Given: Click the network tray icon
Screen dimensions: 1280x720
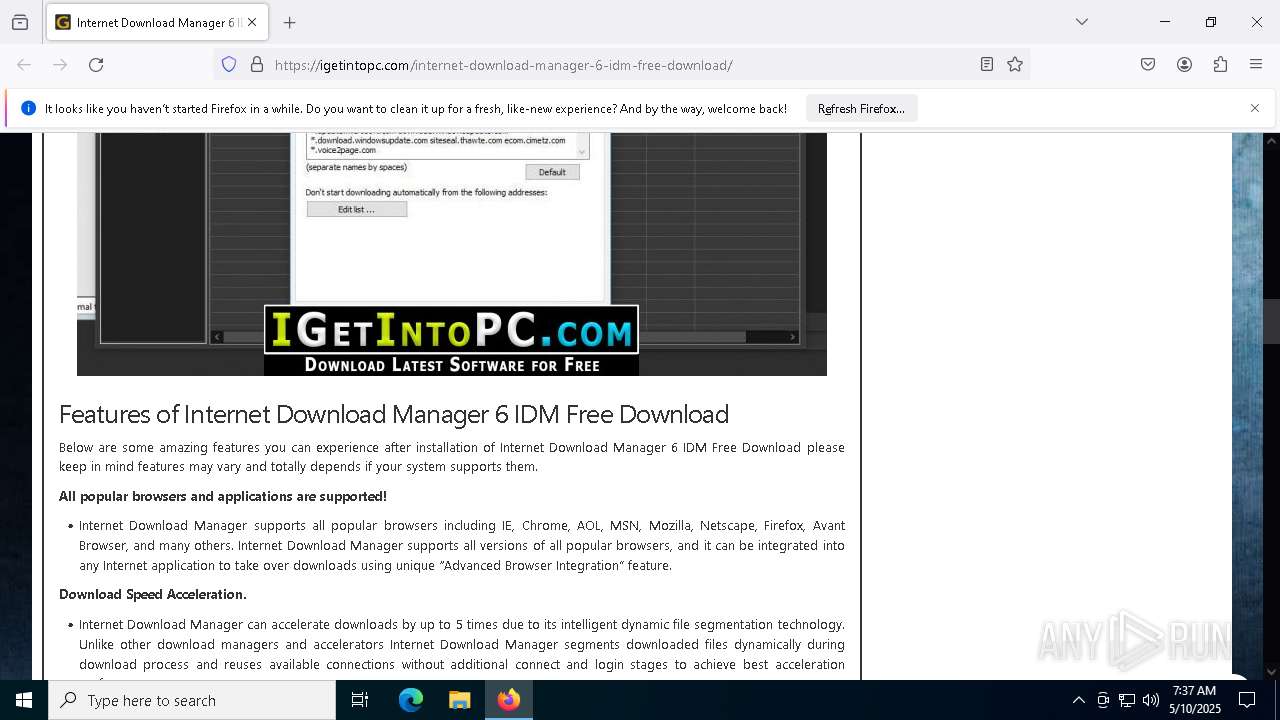Looking at the screenshot, I should 1127,700.
